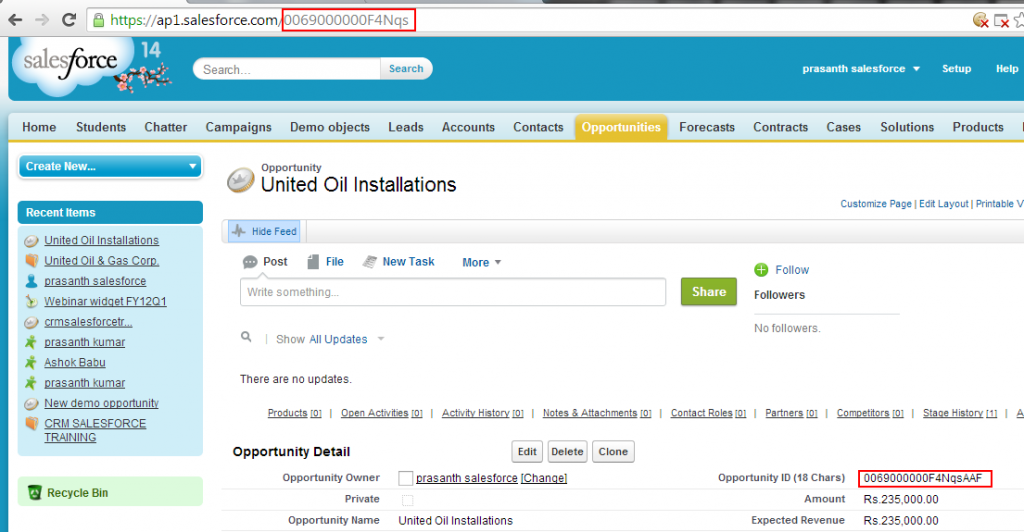
Task: Click the File document icon
Action: [313, 262]
